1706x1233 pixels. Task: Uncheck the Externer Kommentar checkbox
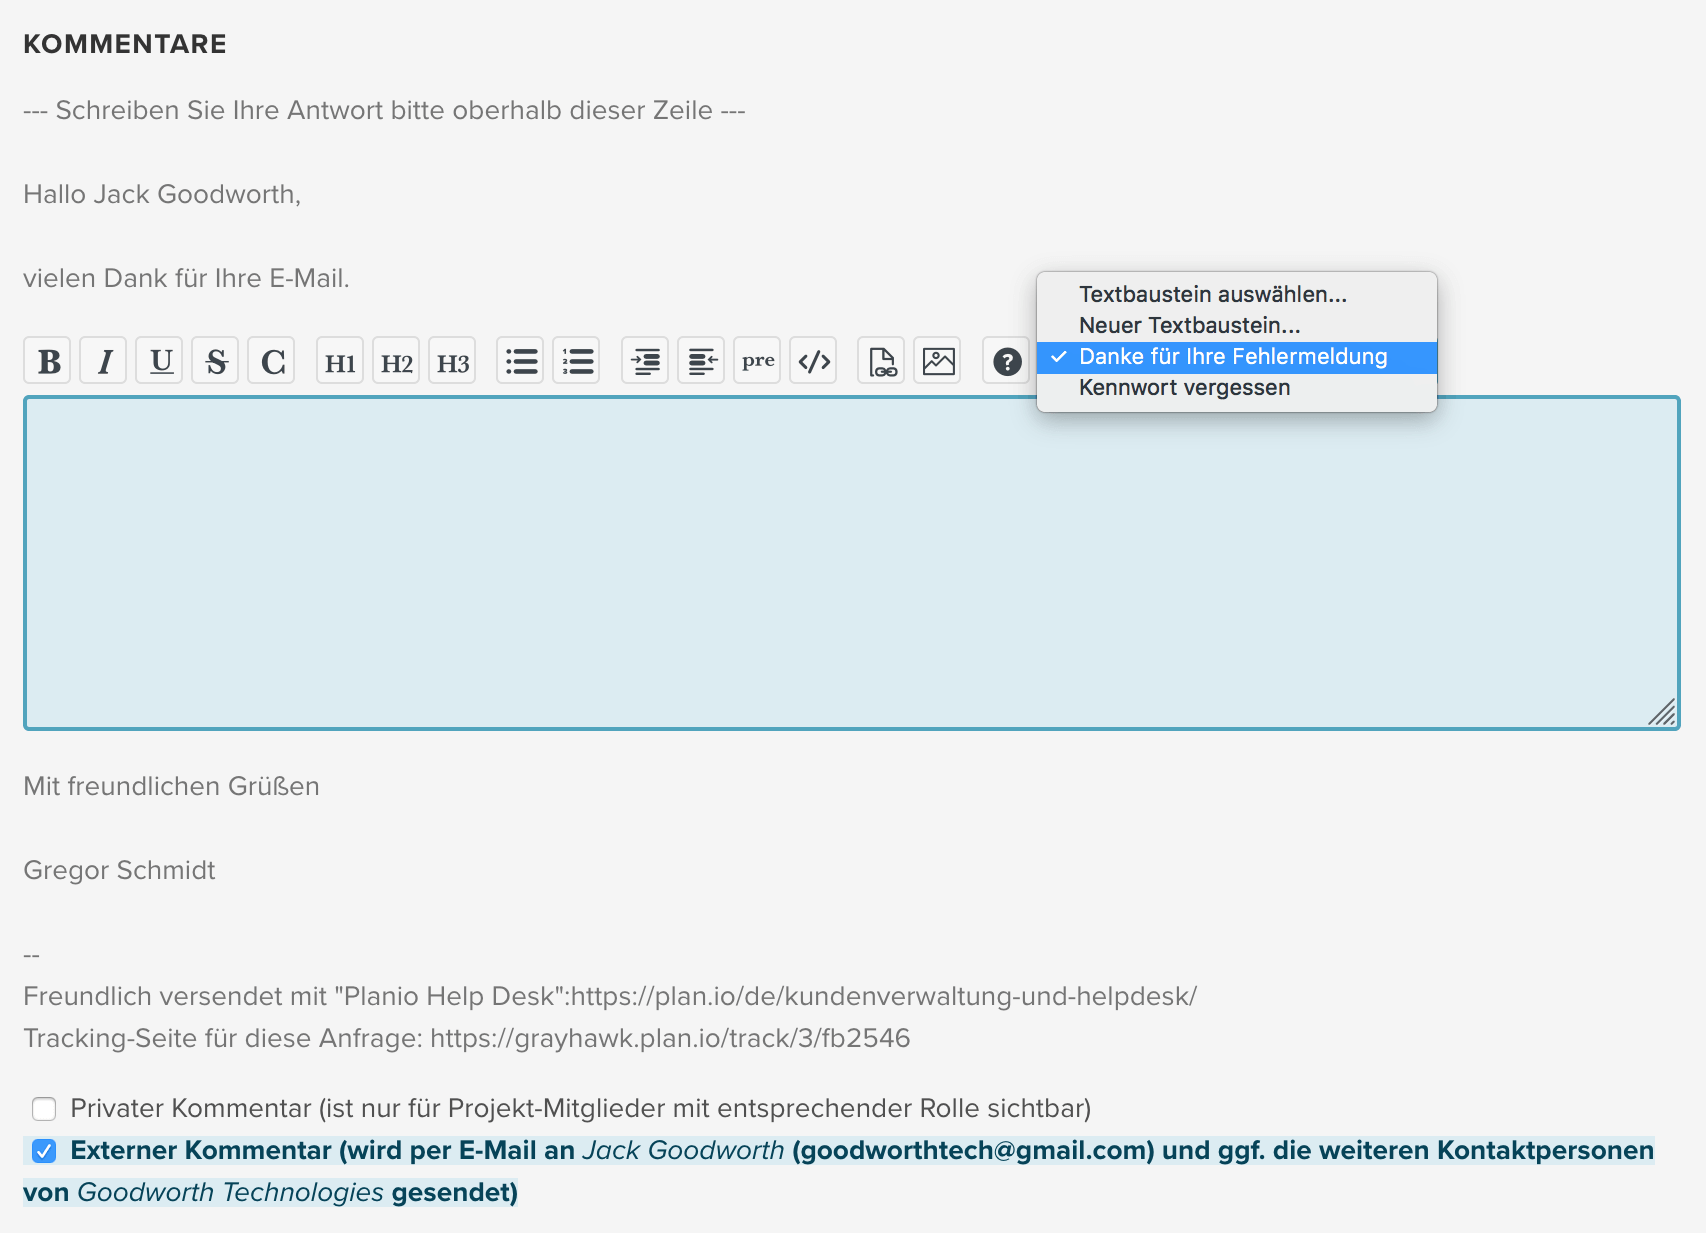(x=44, y=1151)
